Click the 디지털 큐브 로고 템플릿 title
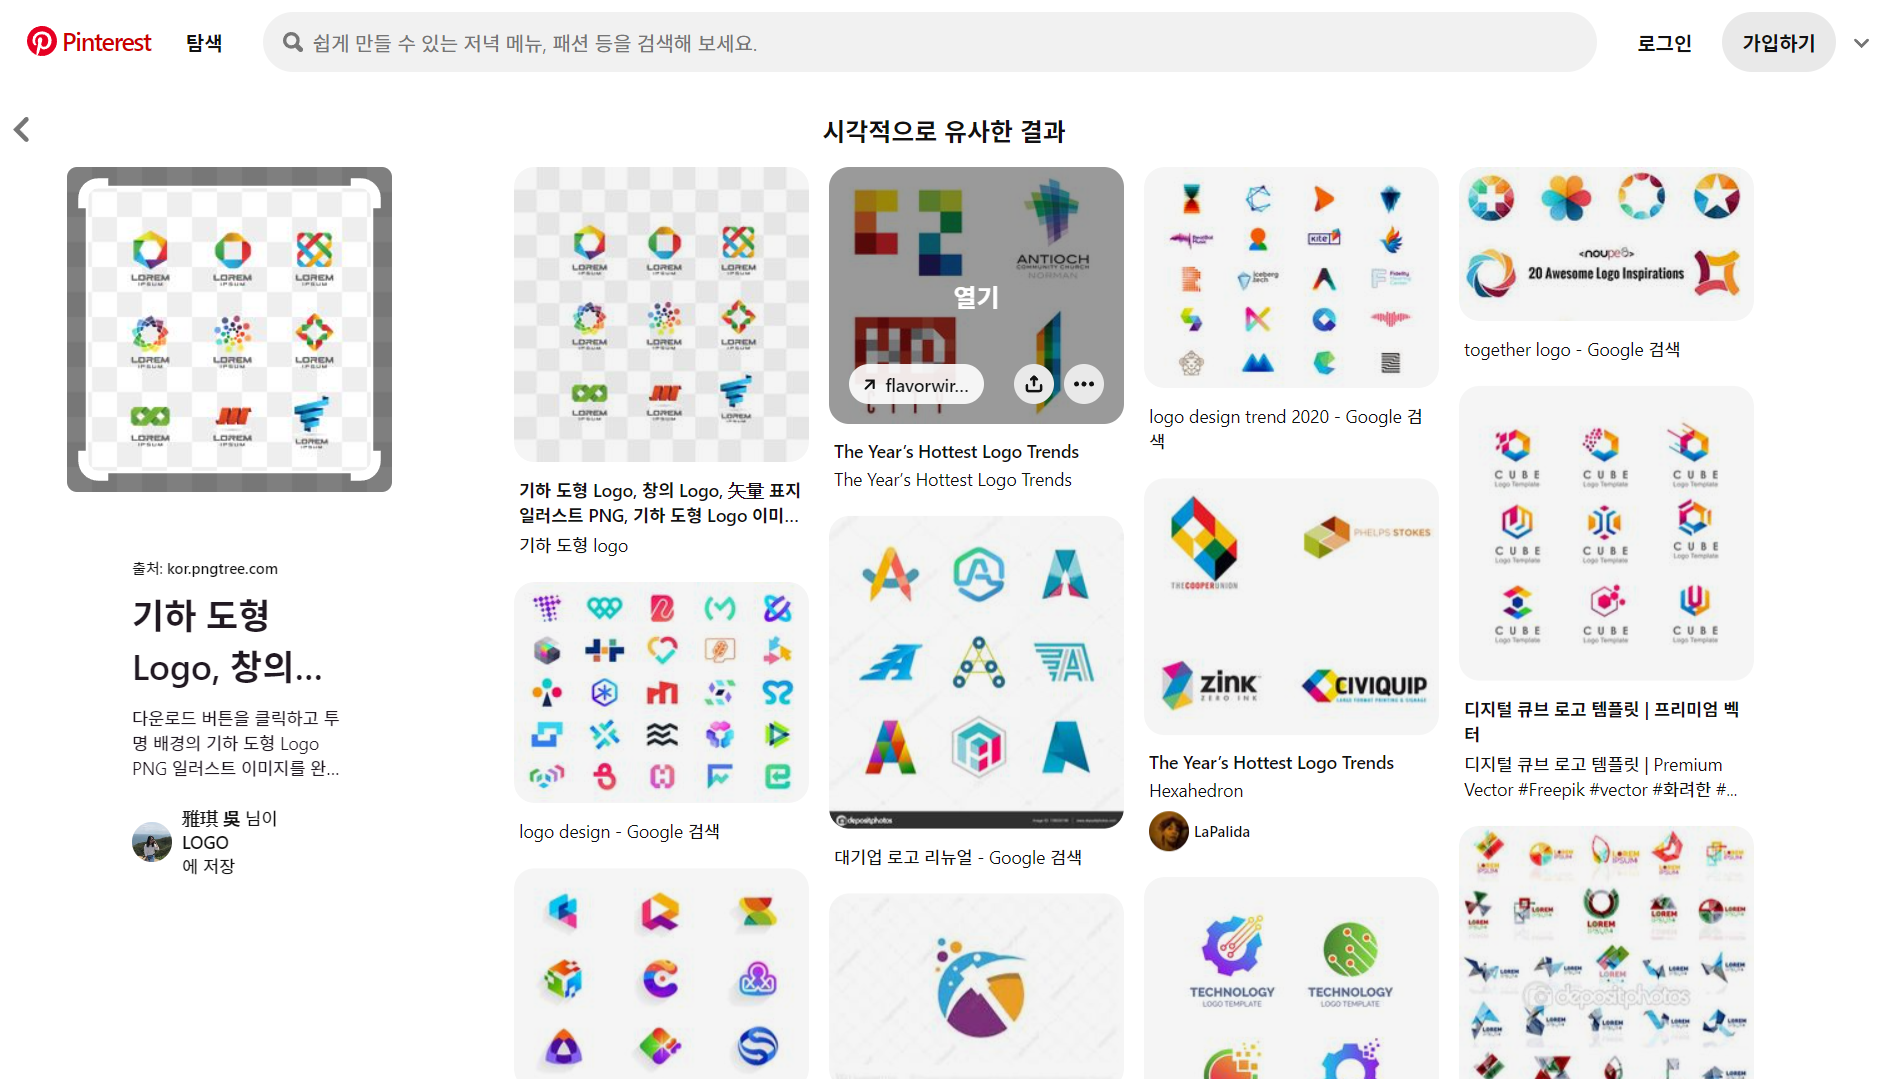Screen dimensions: 1890x1079 1602,721
